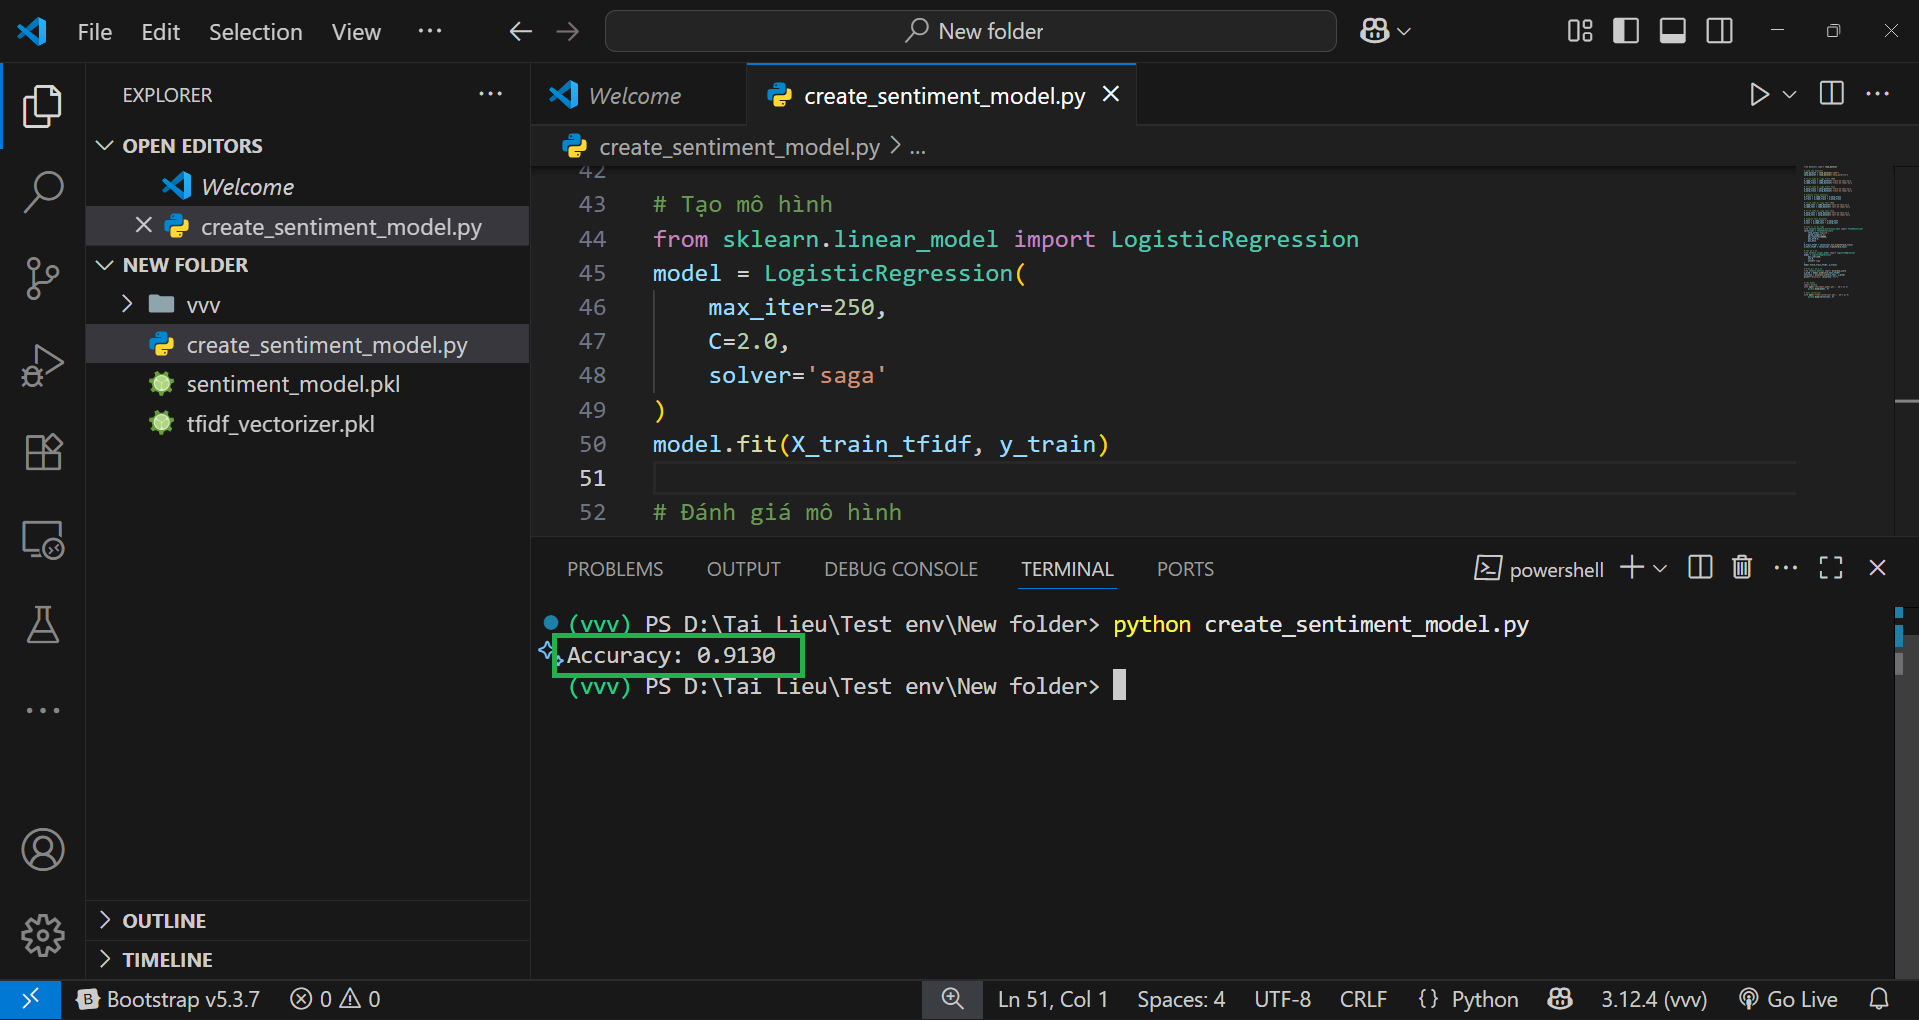Run the Python file with play icon
1919x1020 pixels.
1759,94
